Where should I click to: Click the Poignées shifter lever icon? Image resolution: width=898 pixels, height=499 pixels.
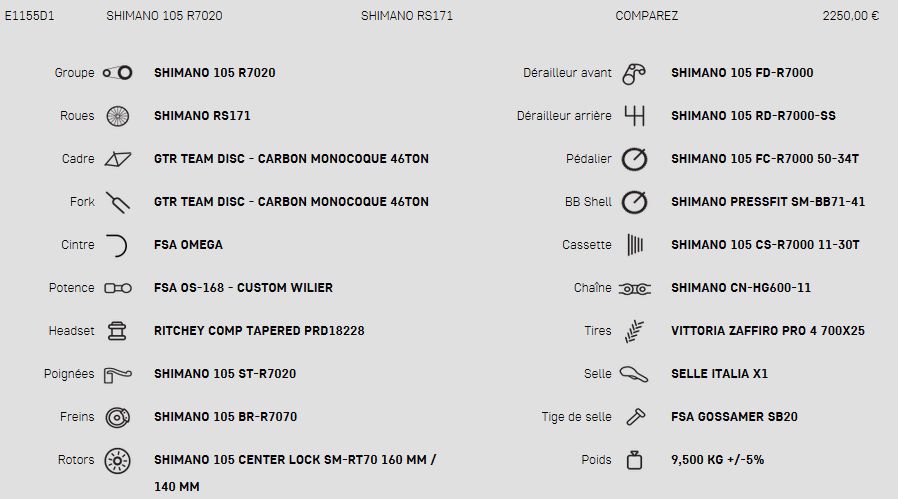point(117,375)
